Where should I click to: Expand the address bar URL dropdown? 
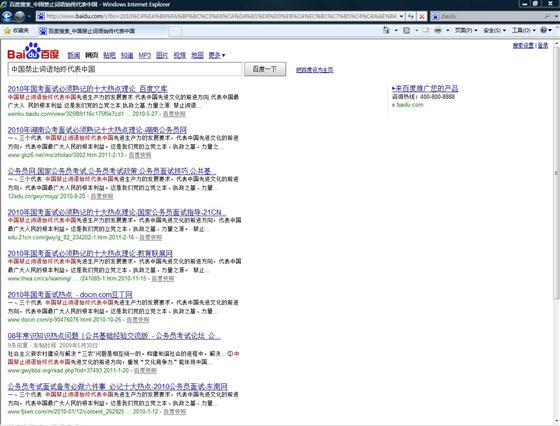(401, 16)
